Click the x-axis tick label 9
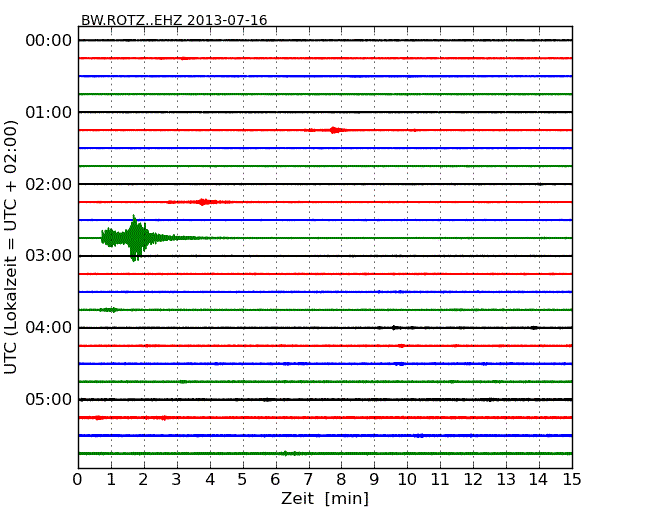 [x=374, y=480]
